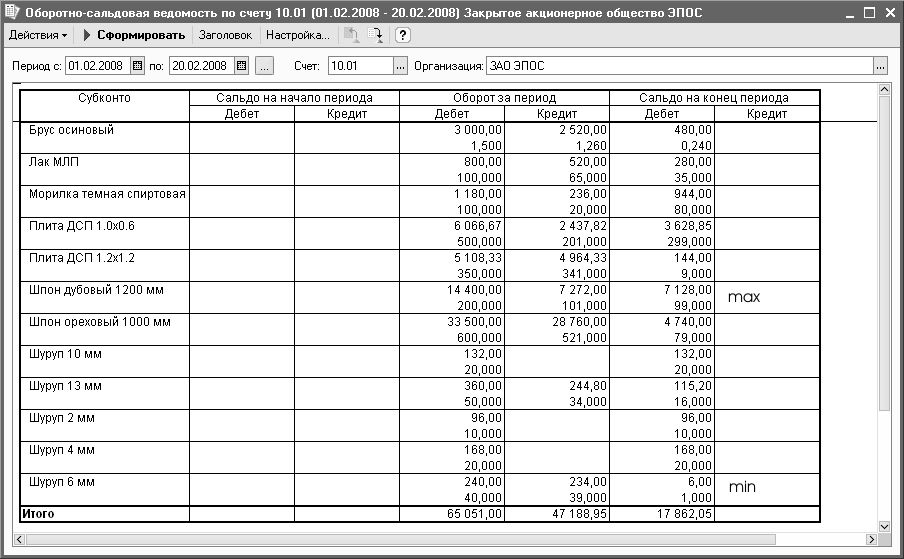Select Шпон дубовый 1200 мм row
The width and height of the screenshot is (904, 559).
point(96,290)
